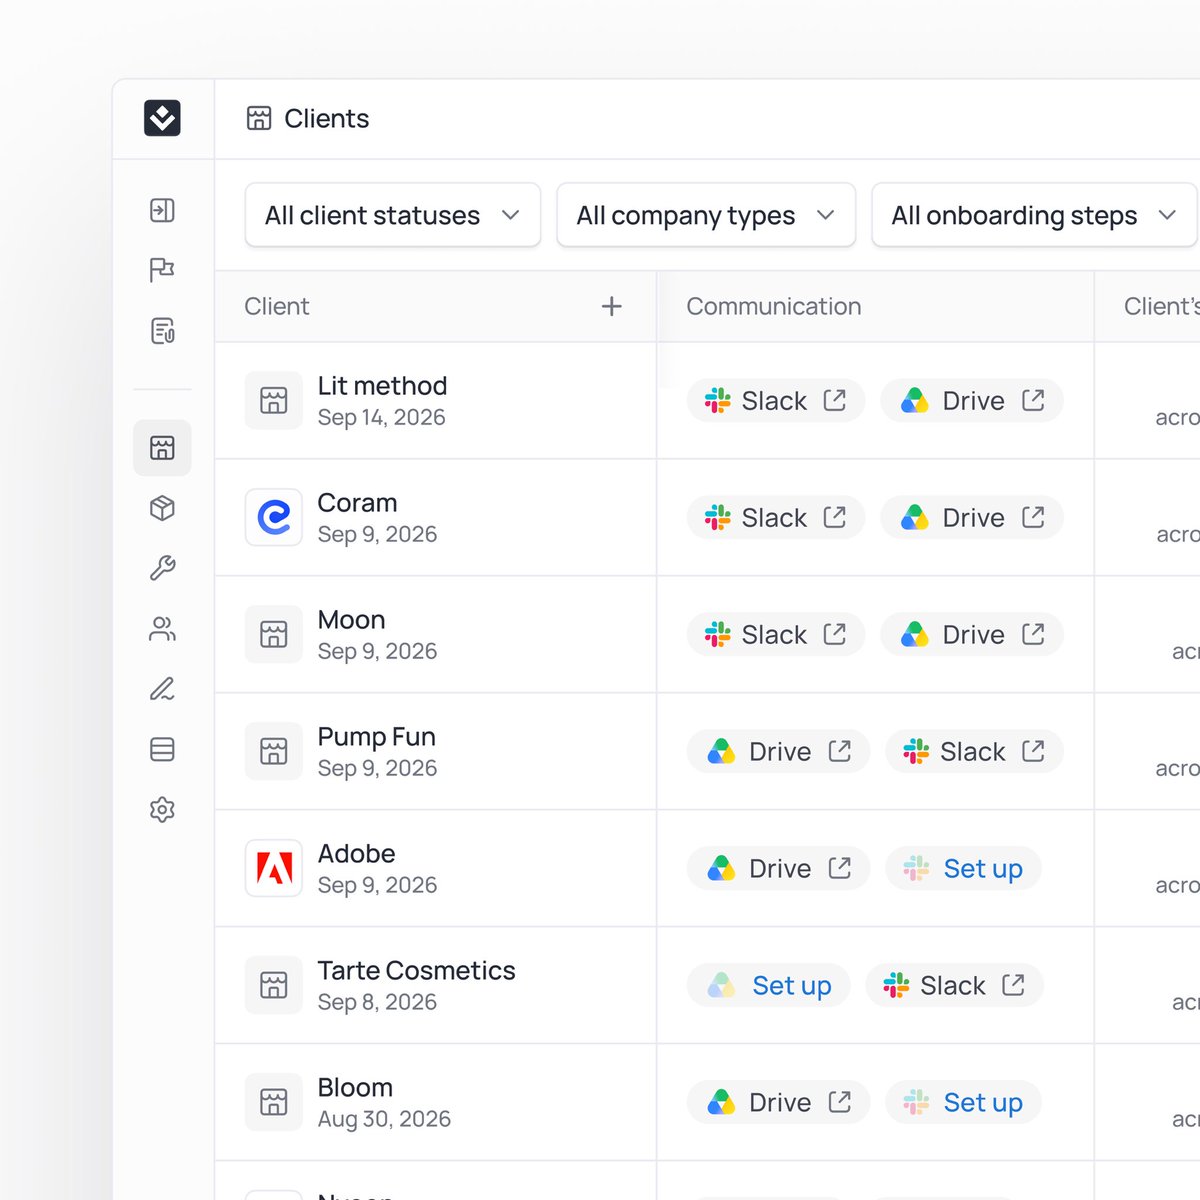
Task: Click the app logo in sidebar
Action: [162, 118]
